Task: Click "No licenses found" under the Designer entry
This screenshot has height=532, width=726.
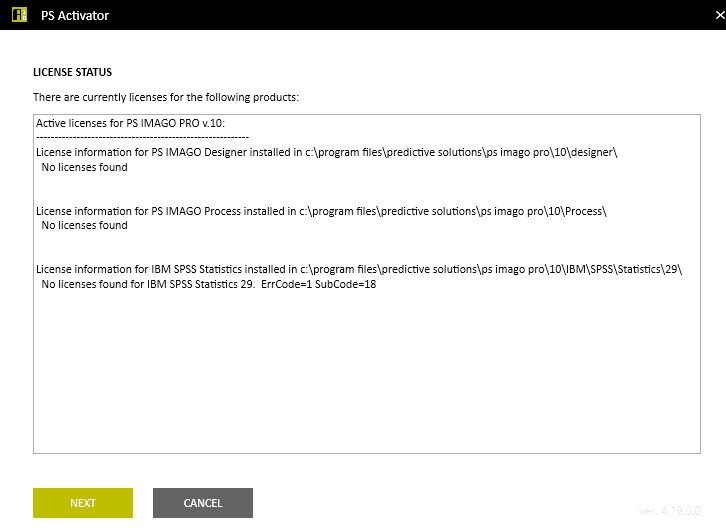Action: click(84, 167)
